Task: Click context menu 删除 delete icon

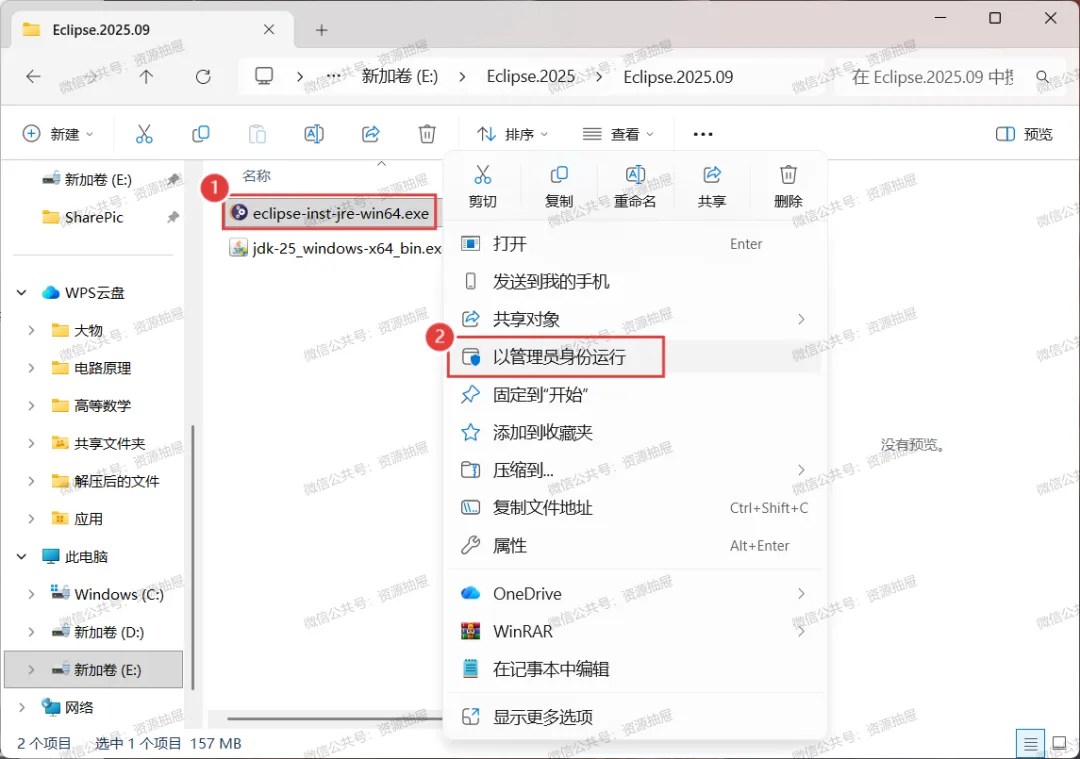Action: click(788, 175)
